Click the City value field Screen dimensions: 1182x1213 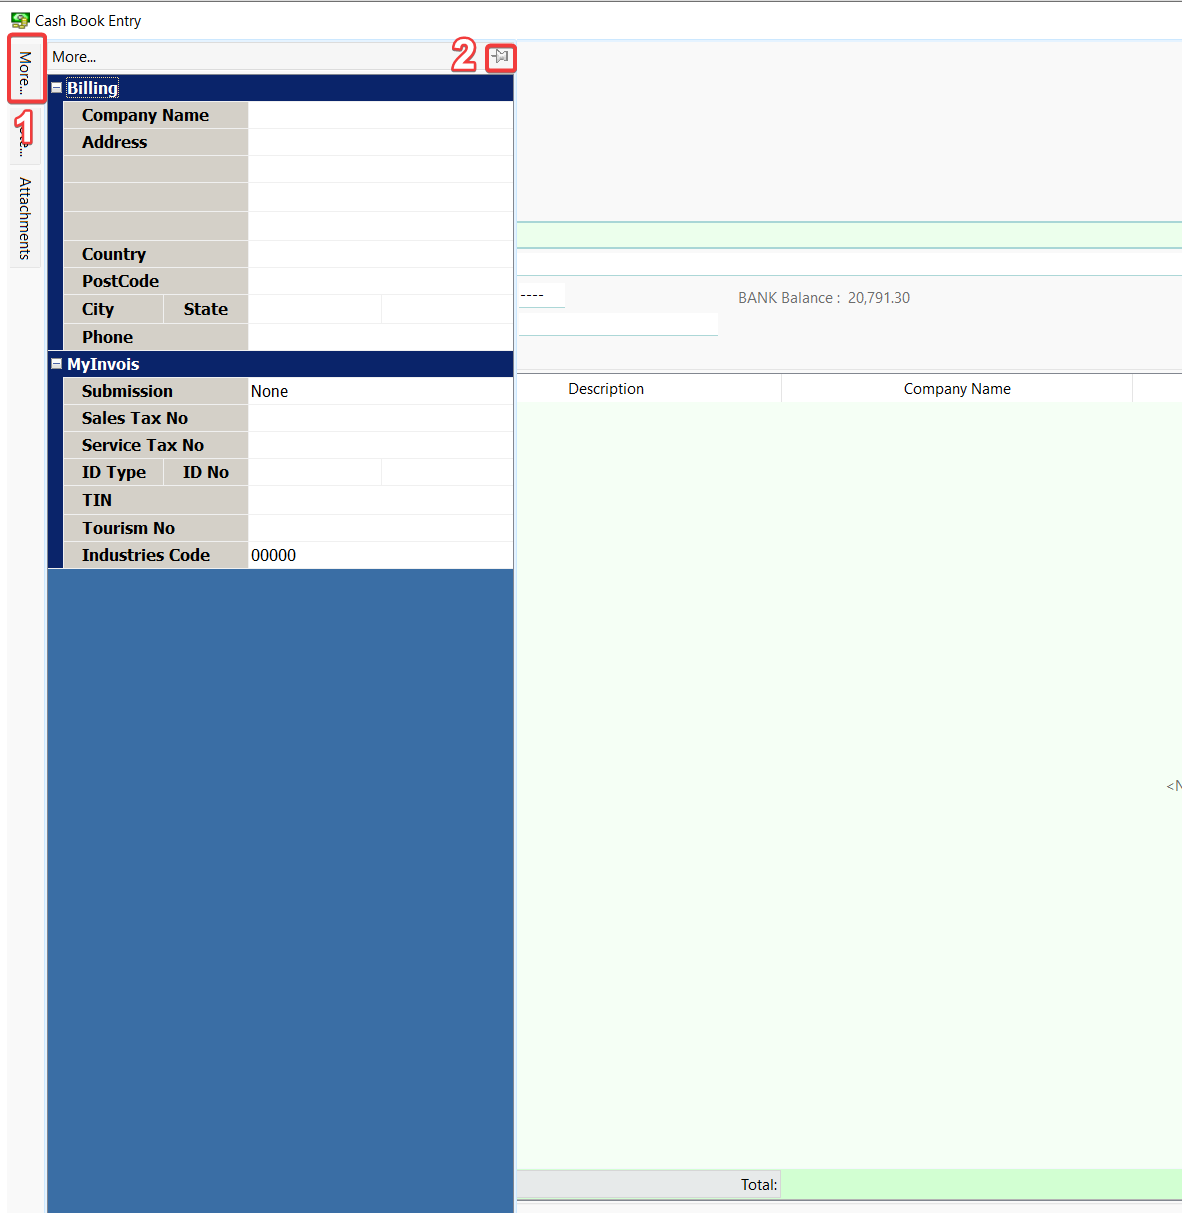[314, 309]
